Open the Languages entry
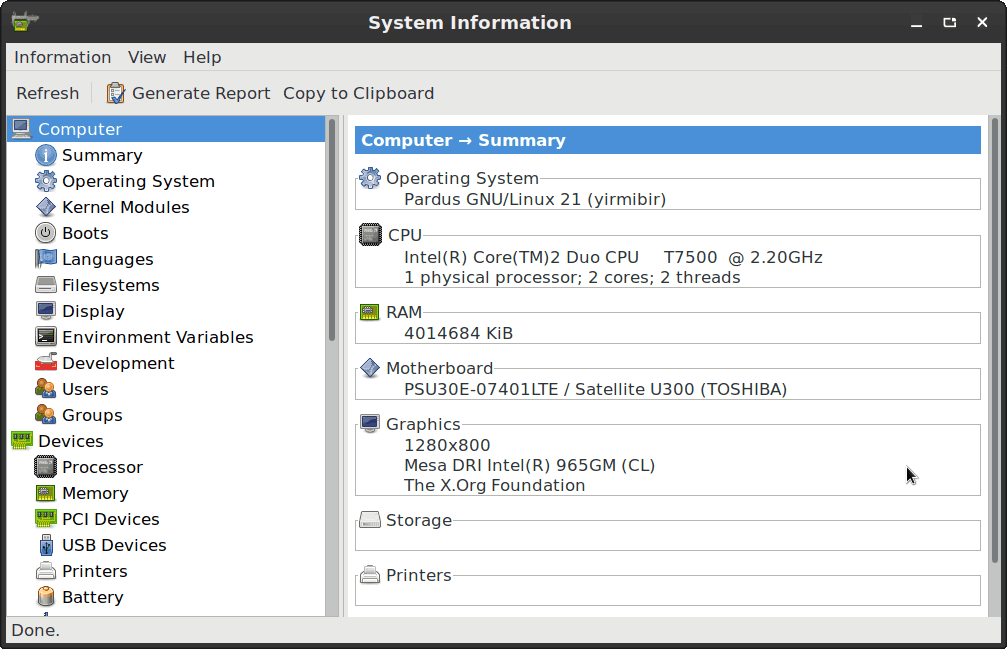 (107, 259)
